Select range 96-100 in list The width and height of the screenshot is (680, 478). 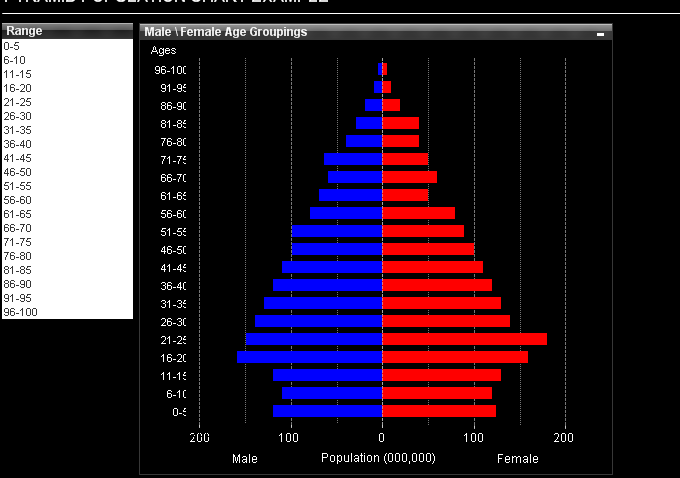[67, 312]
